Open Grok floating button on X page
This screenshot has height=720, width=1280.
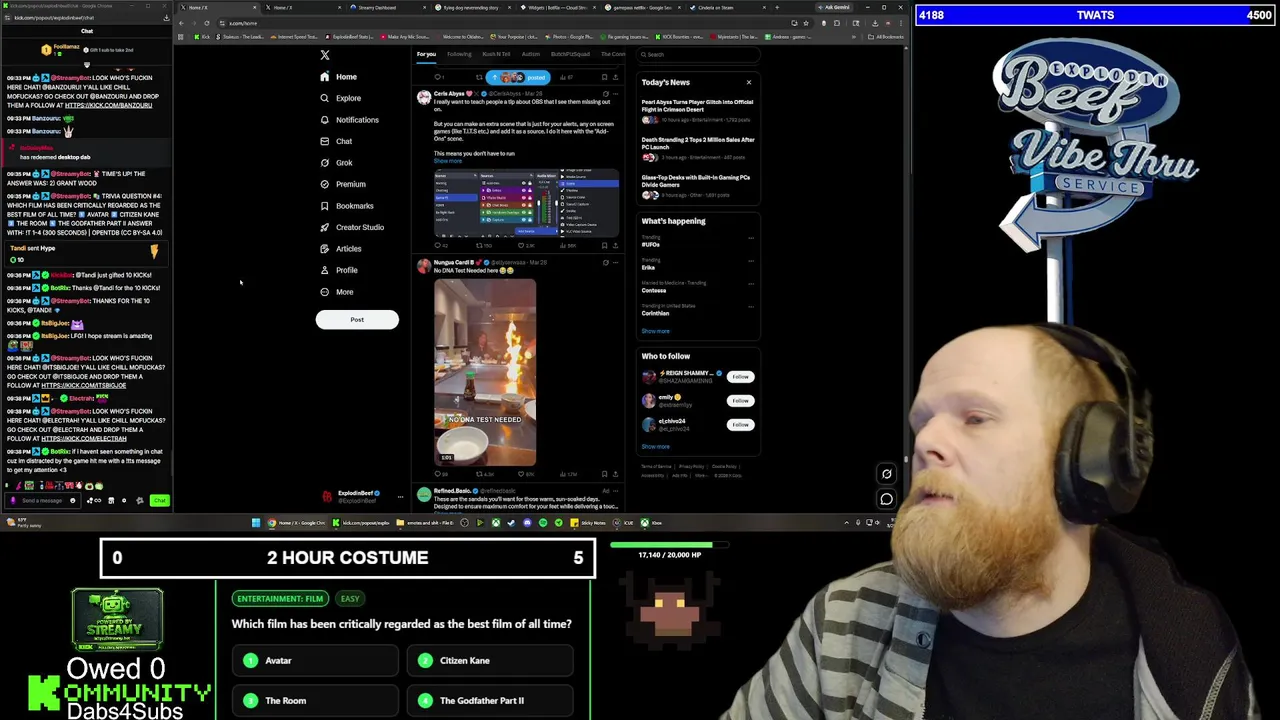[x=886, y=474]
